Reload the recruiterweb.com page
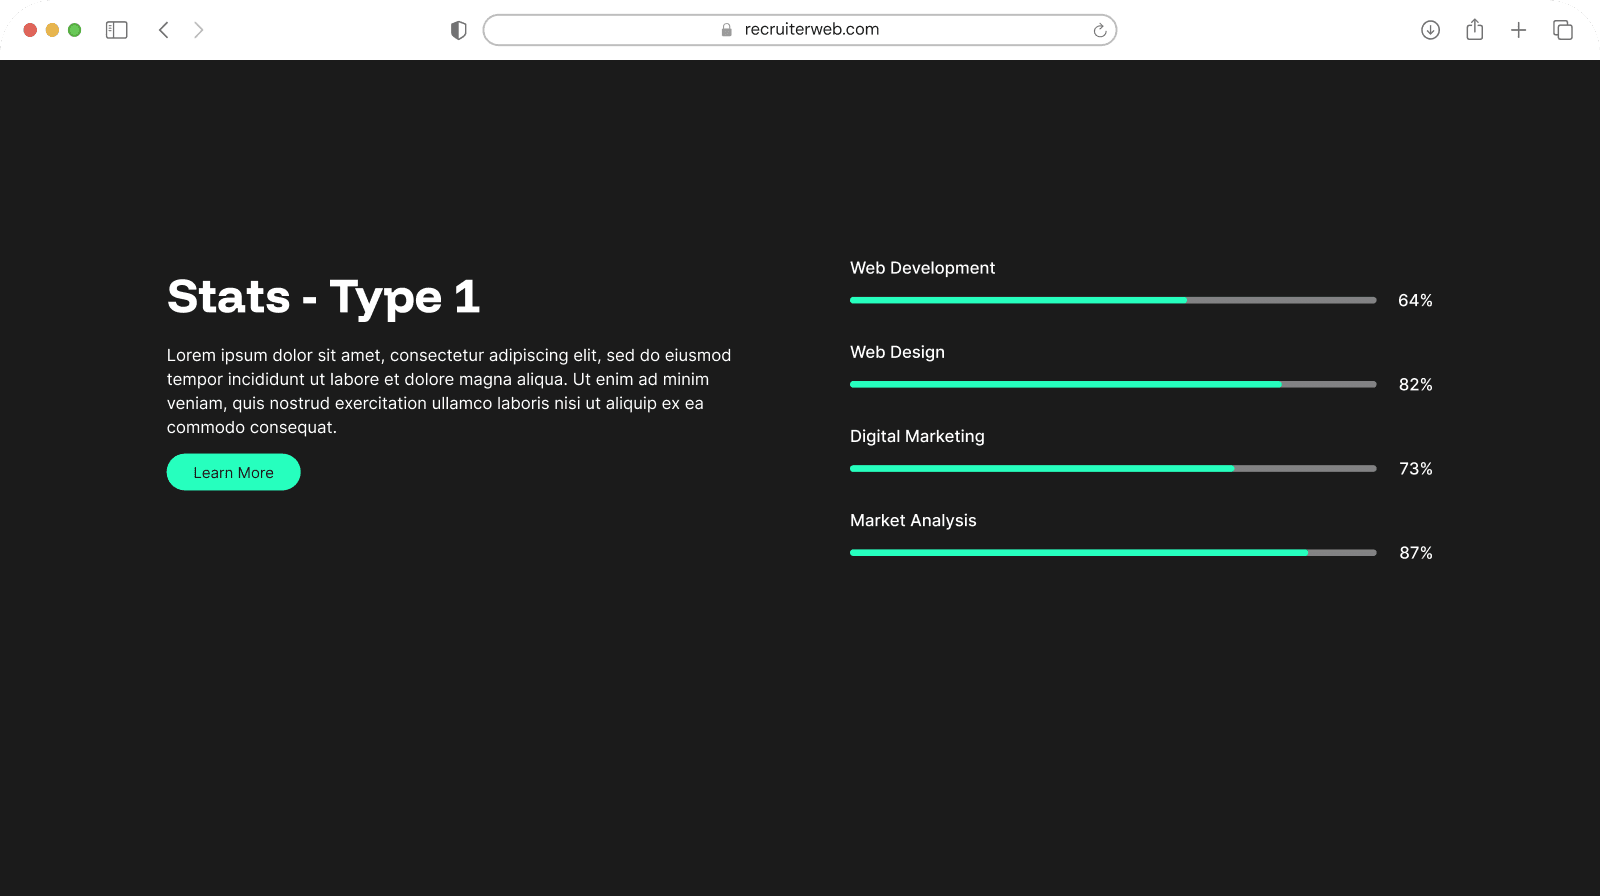Screen dimensions: 1600x896 tap(1099, 30)
